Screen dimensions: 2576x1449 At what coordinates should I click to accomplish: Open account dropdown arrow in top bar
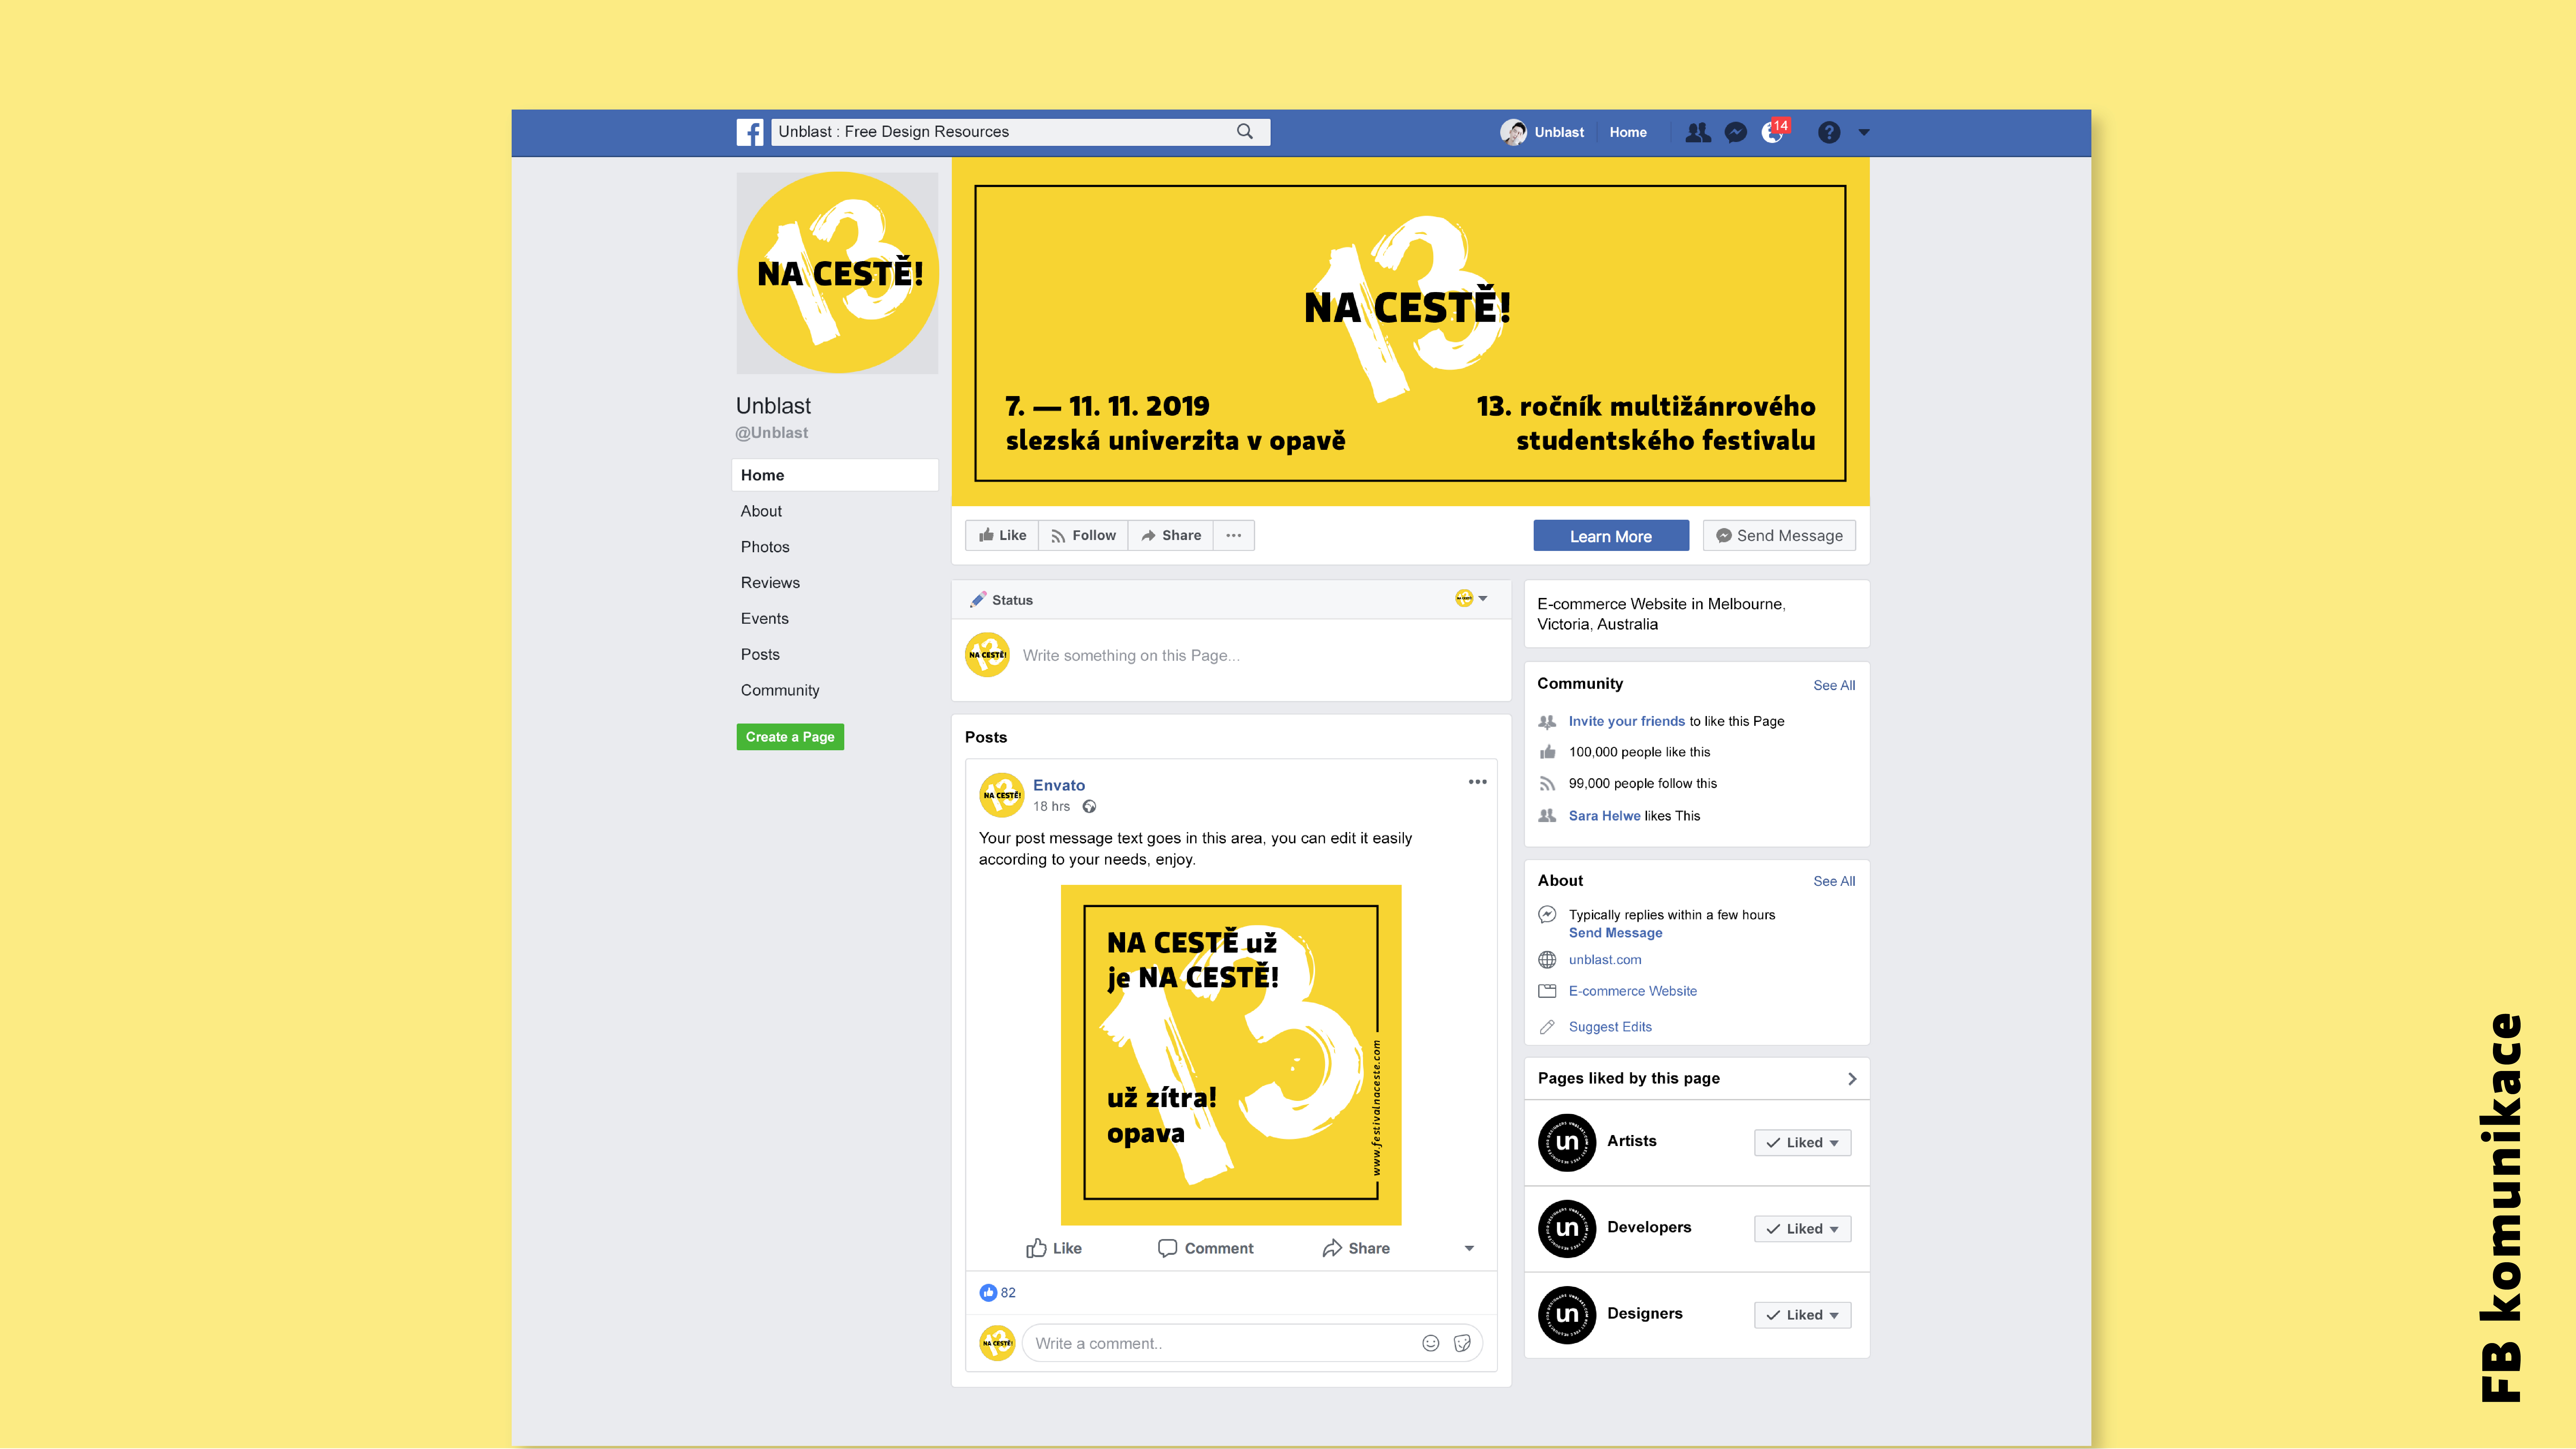click(1864, 132)
